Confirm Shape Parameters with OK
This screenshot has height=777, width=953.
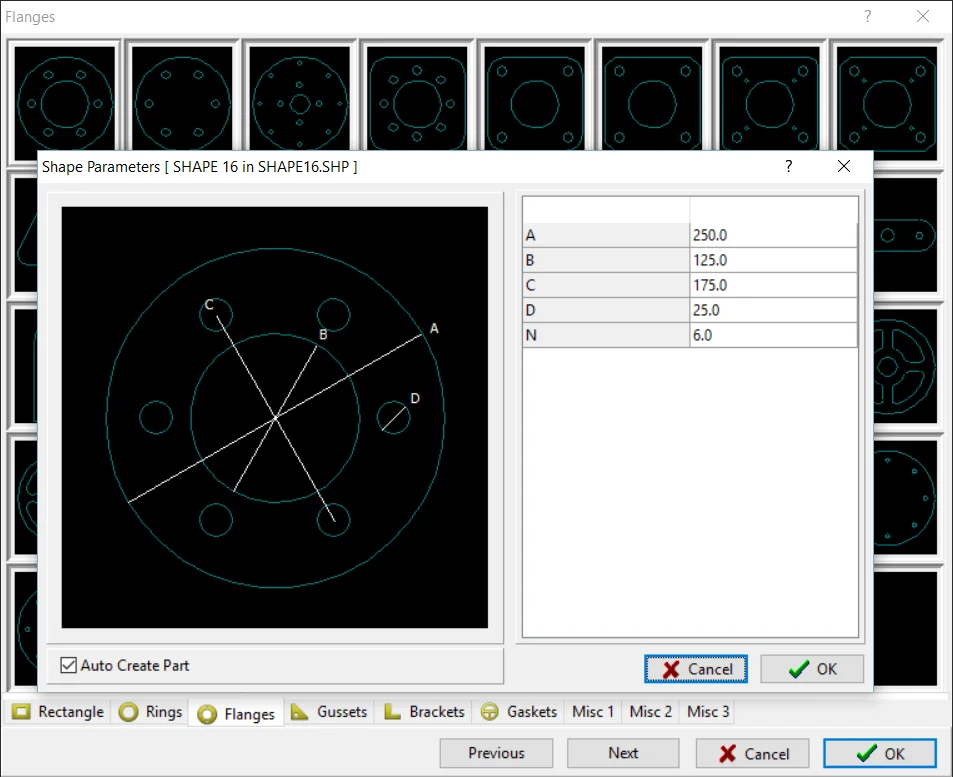tap(812, 669)
